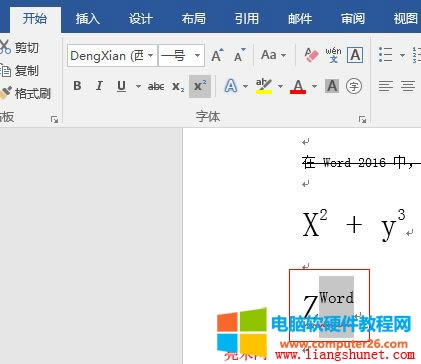Open the Font dialog launcher
Image resolution: width=421 pixels, height=364 pixels.
click(362, 119)
